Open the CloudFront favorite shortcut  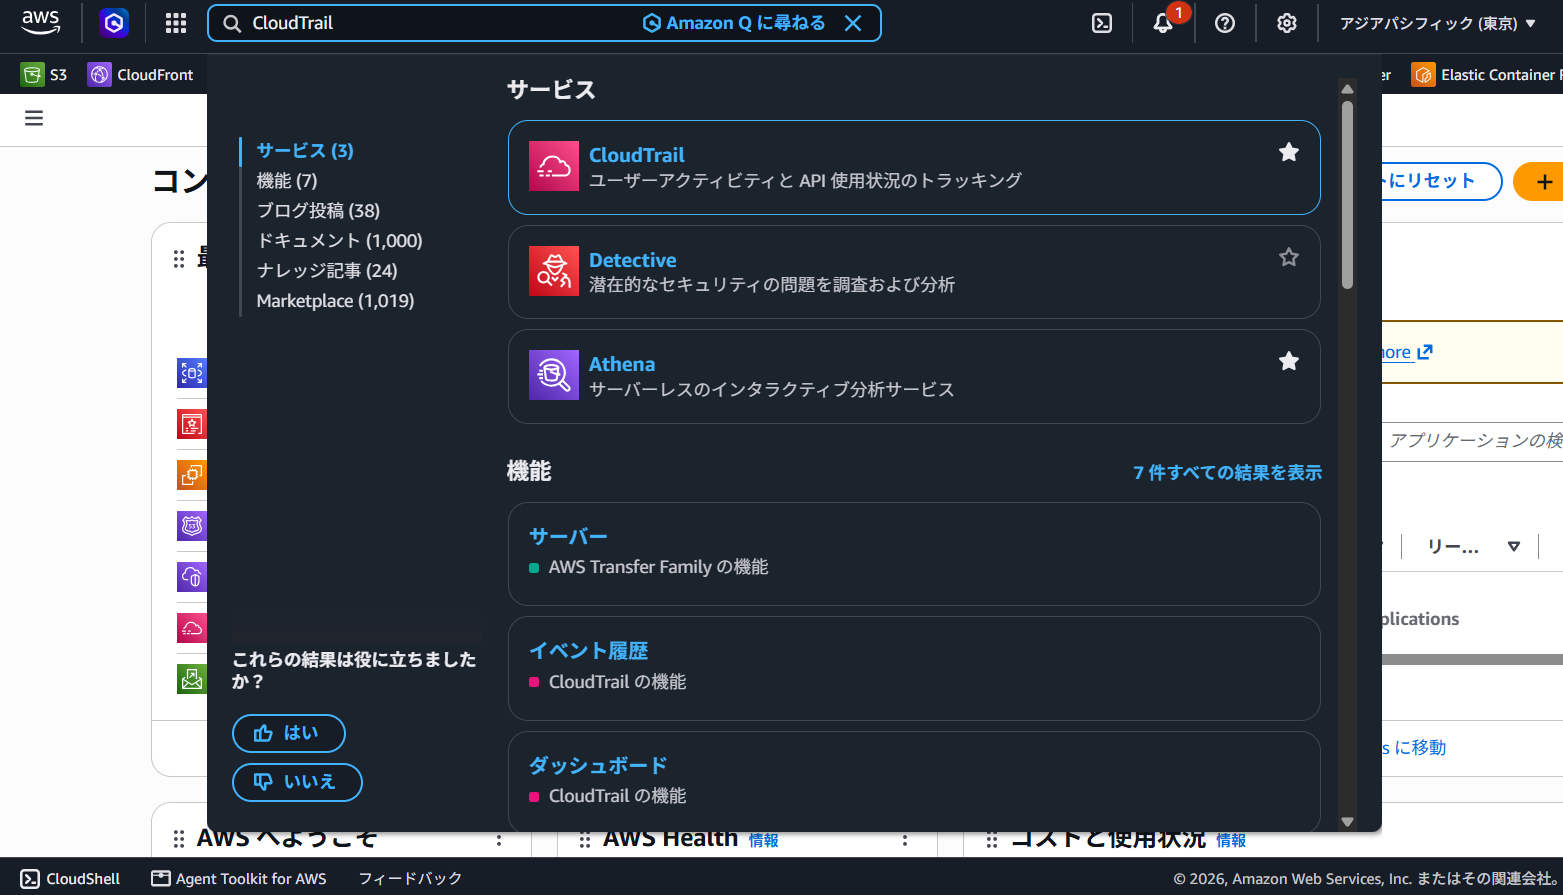[141, 75]
